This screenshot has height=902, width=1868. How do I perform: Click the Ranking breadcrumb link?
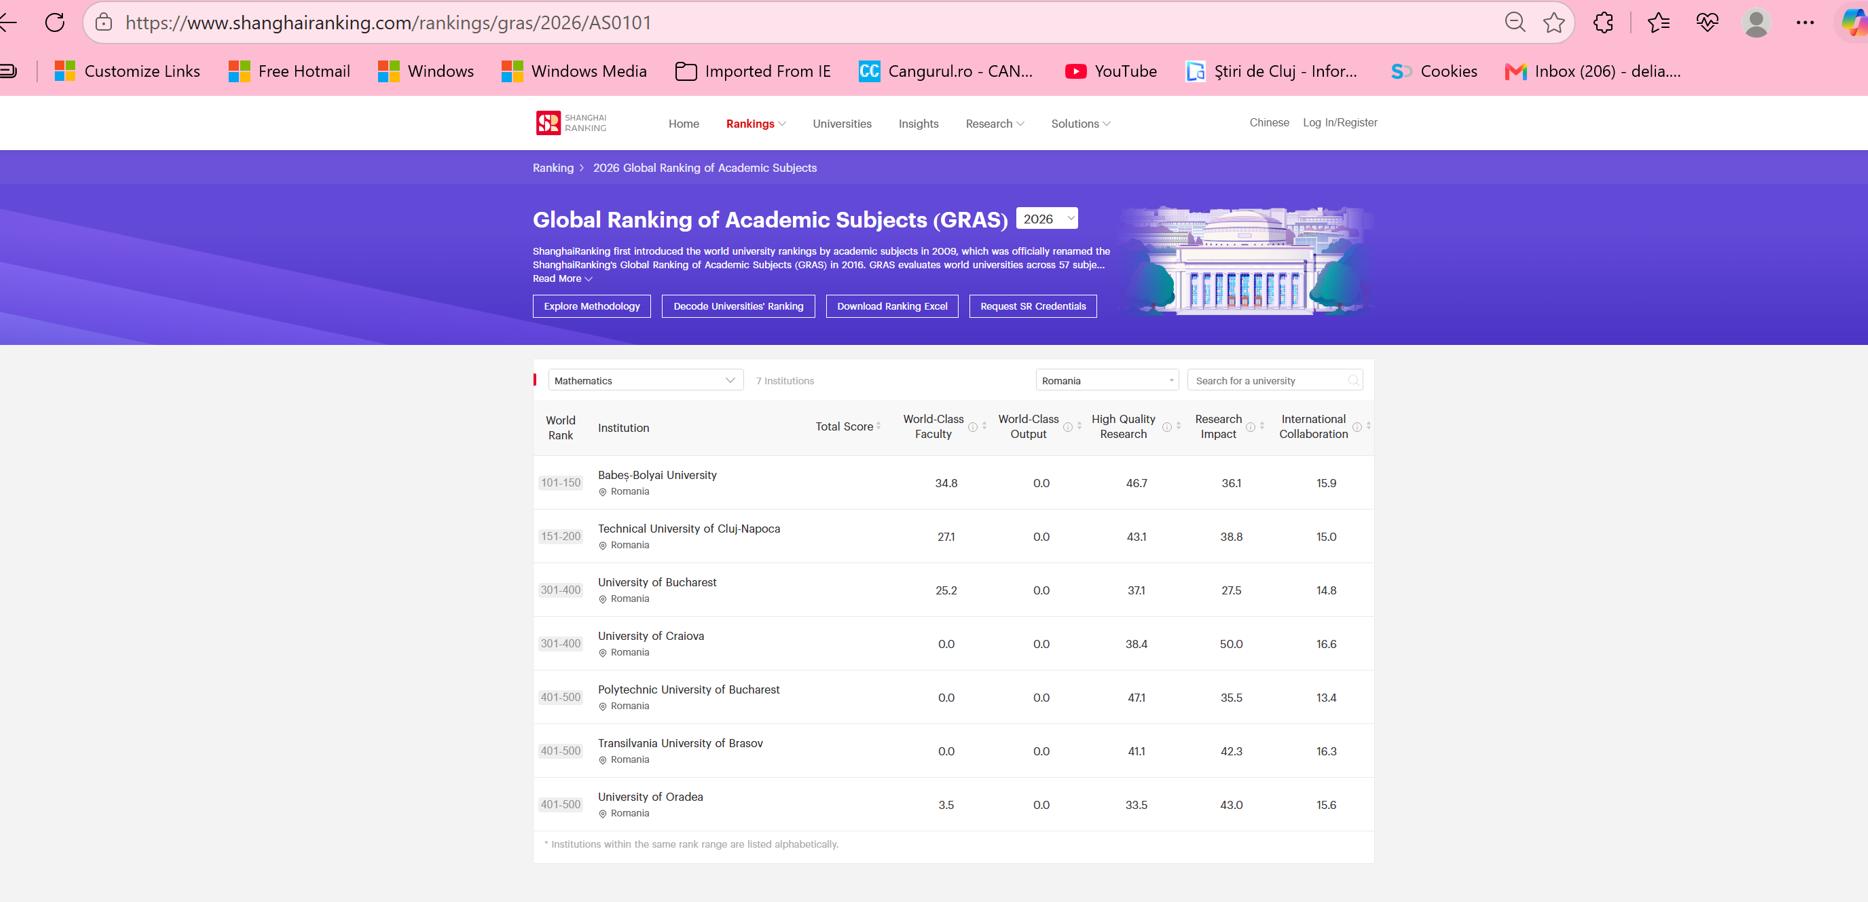point(553,168)
